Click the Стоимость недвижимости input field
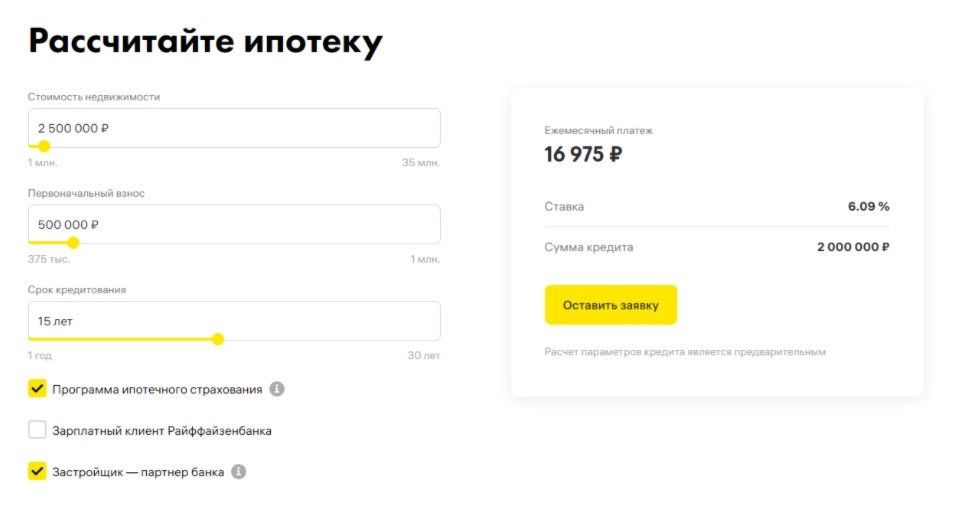This screenshot has width=964, height=515. pyautogui.click(x=234, y=128)
